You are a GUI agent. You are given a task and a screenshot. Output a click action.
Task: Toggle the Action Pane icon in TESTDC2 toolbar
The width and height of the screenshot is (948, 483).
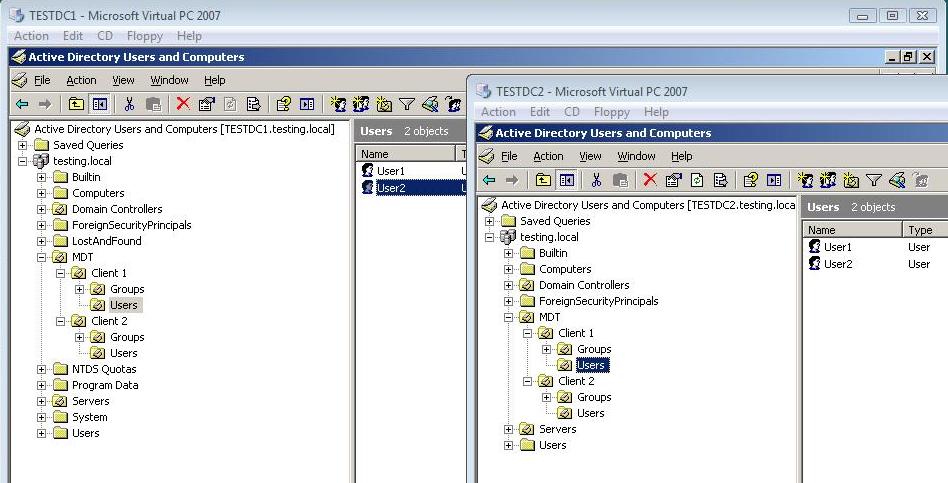coord(774,180)
